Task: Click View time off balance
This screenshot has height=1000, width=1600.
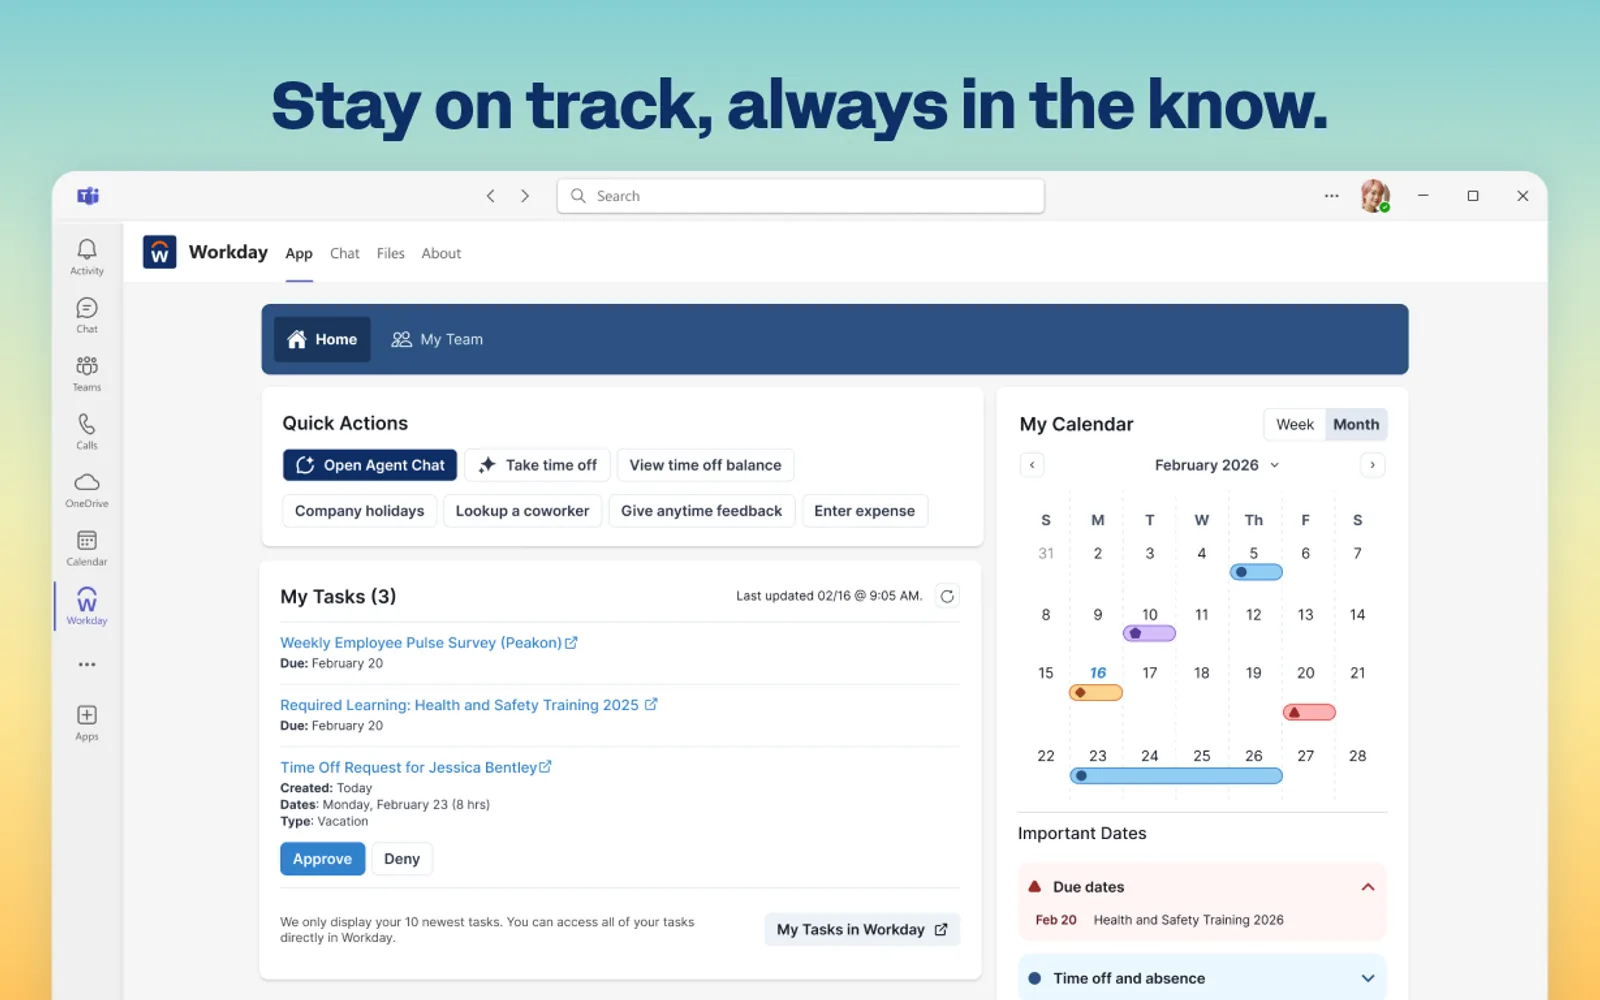Action: tap(705, 465)
